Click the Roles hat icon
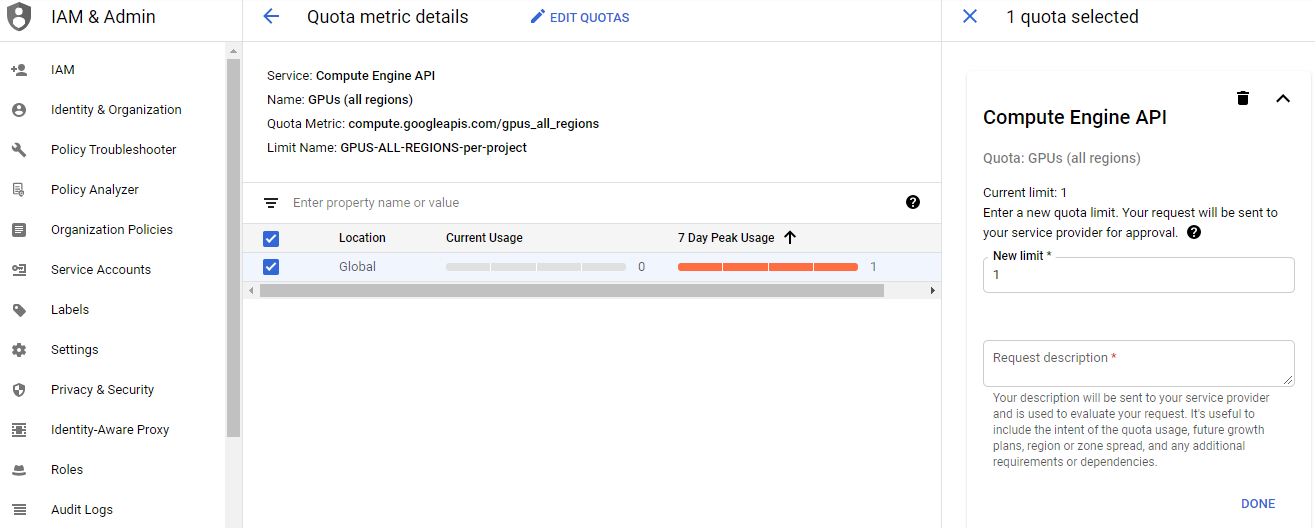Viewport: 1315px width, 528px height. [x=18, y=470]
